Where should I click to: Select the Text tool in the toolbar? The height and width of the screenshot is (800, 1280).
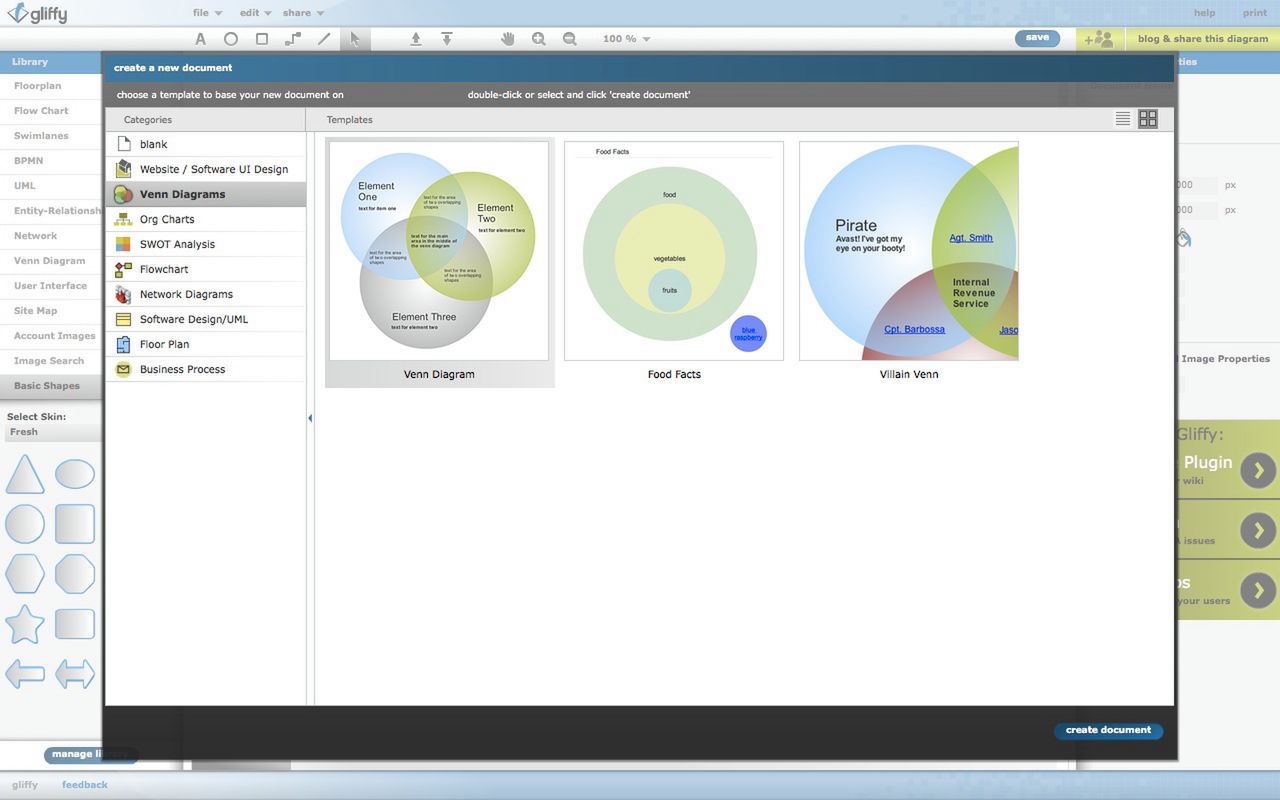coord(200,39)
